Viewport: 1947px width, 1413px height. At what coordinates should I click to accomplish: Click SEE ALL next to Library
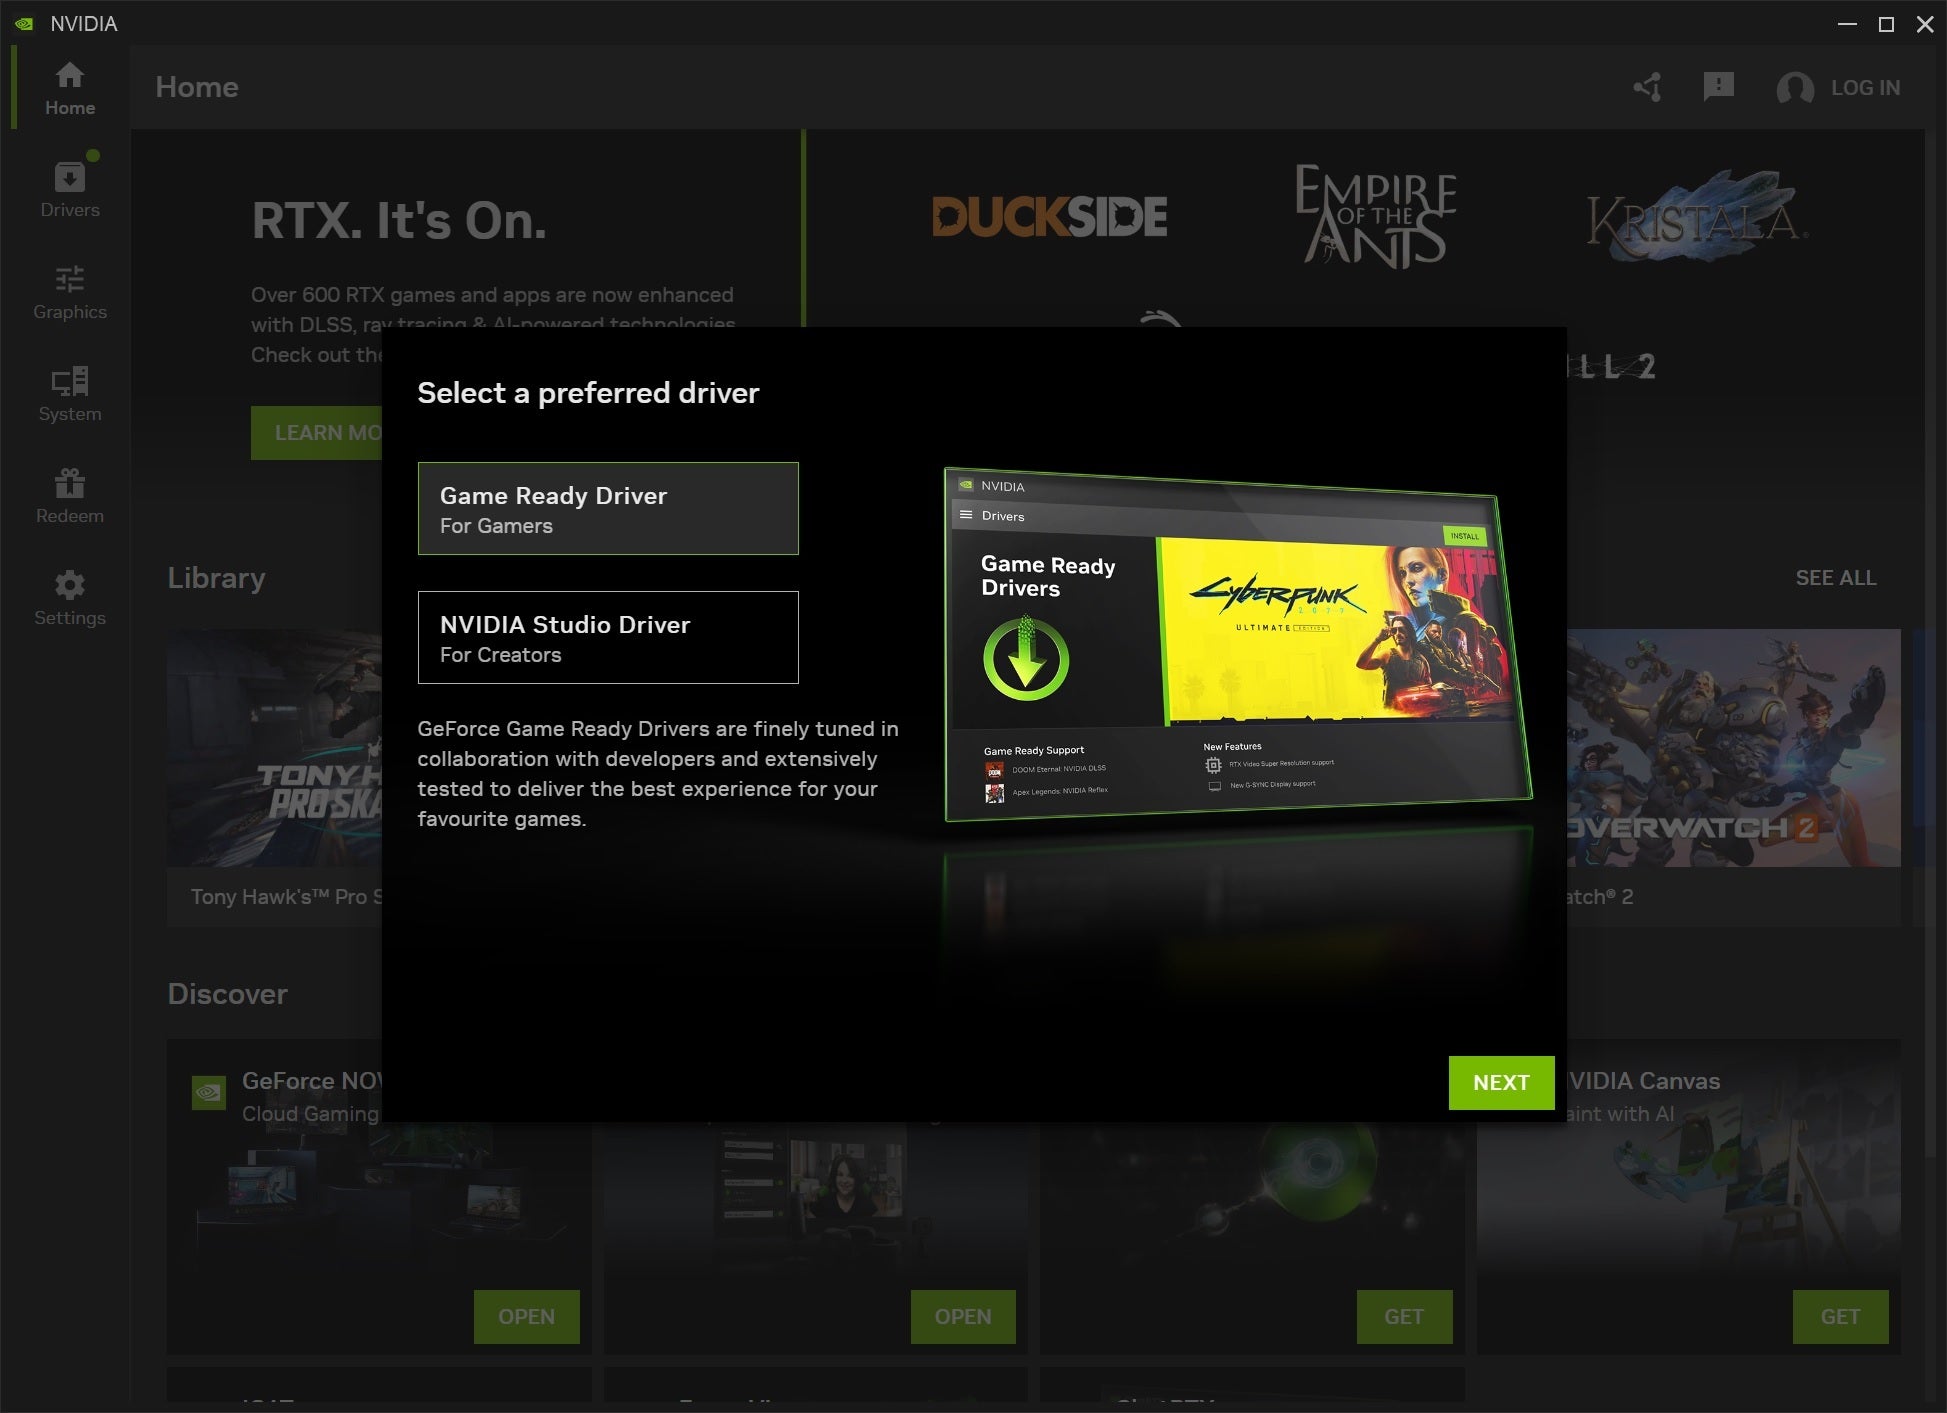click(1836, 578)
